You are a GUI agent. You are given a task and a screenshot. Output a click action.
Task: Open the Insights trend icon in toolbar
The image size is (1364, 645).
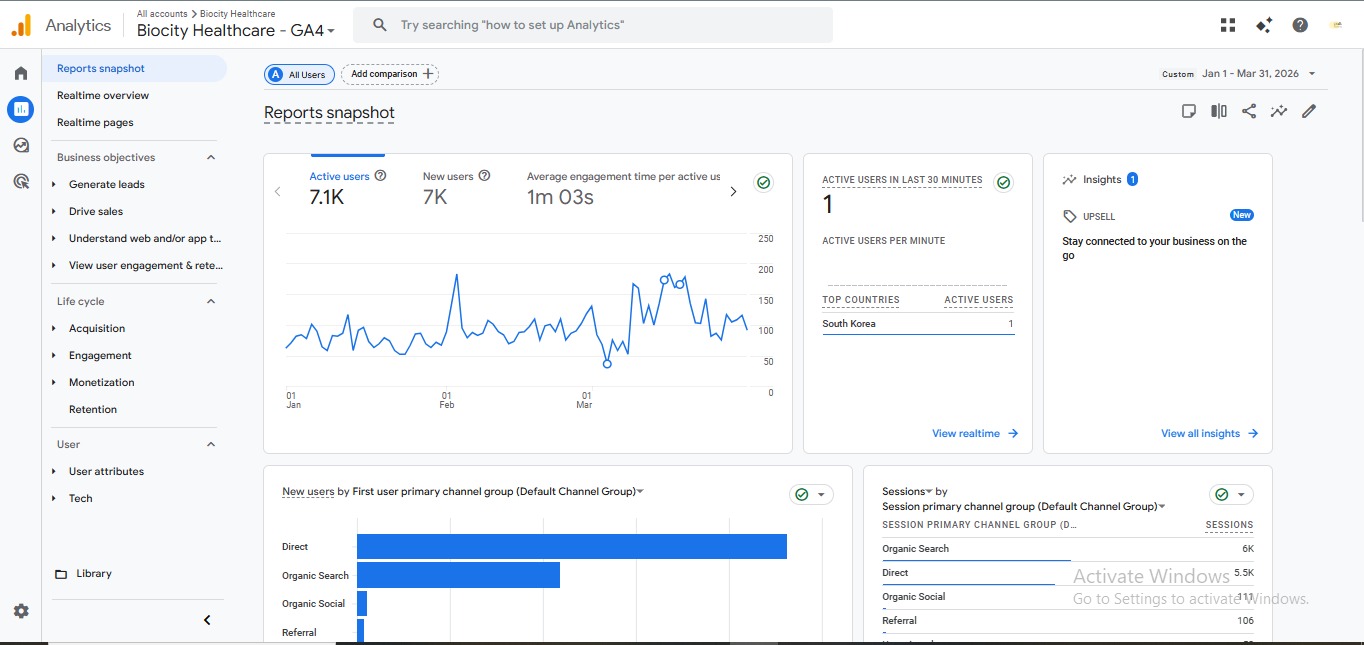tap(1279, 111)
